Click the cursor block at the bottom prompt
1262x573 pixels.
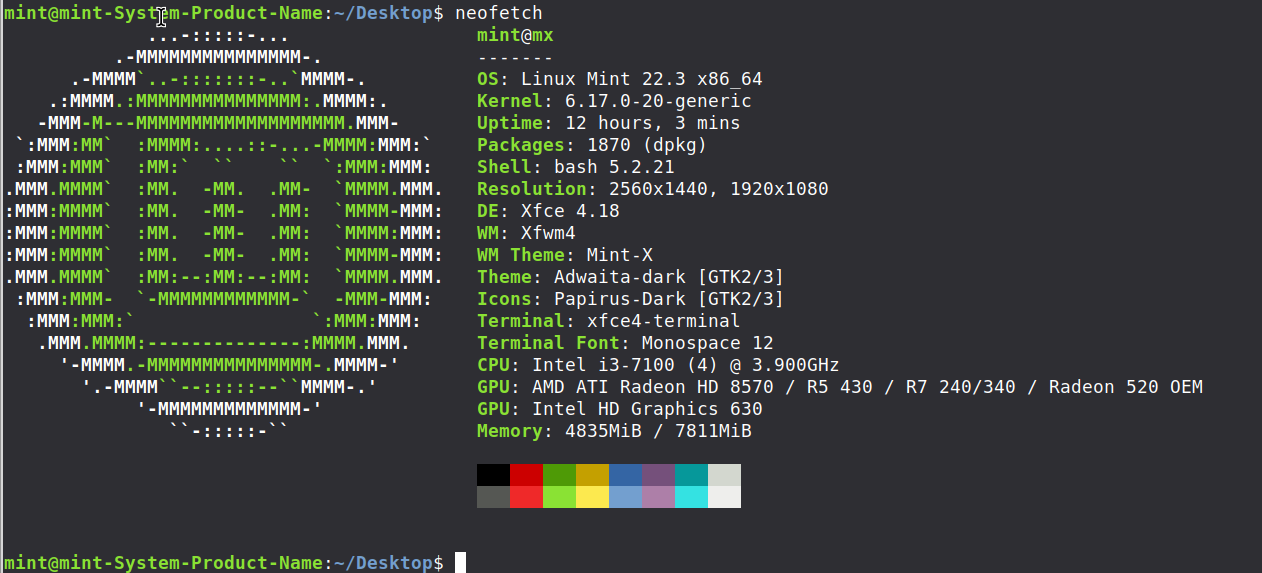coord(460,563)
